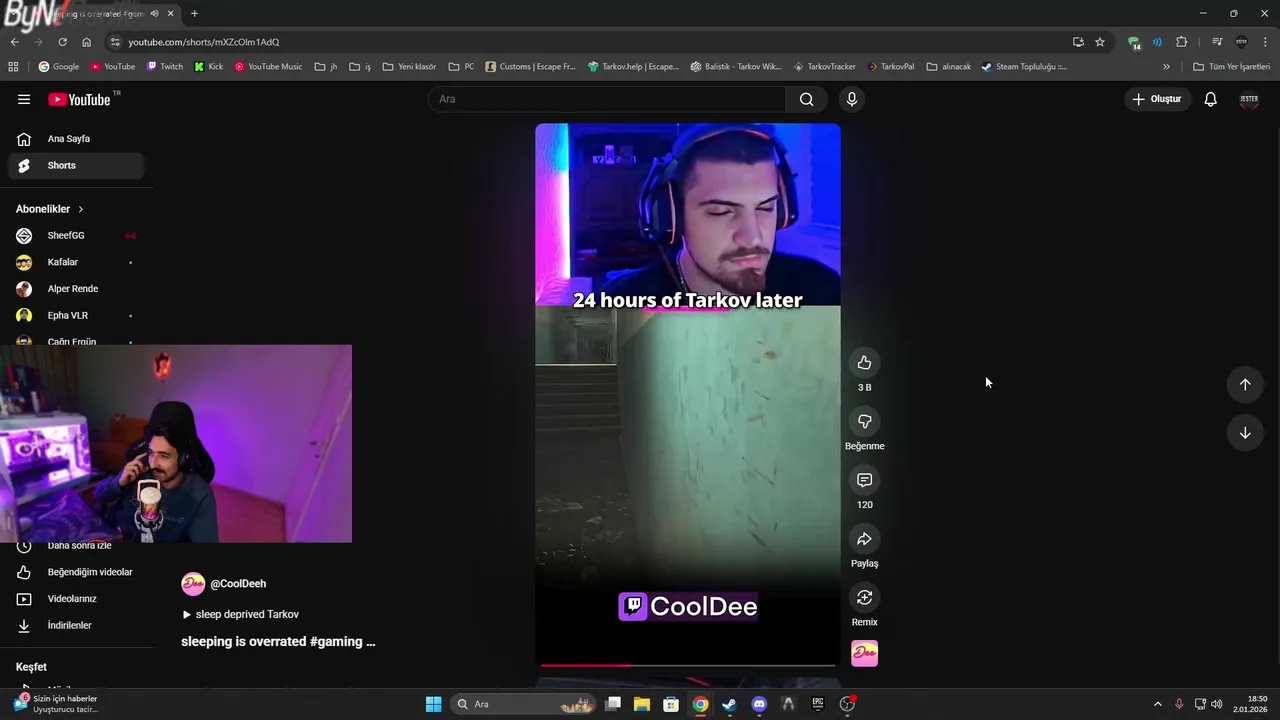Image resolution: width=1280 pixels, height=720 pixels.
Task: Remix this short
Action: coord(864,598)
